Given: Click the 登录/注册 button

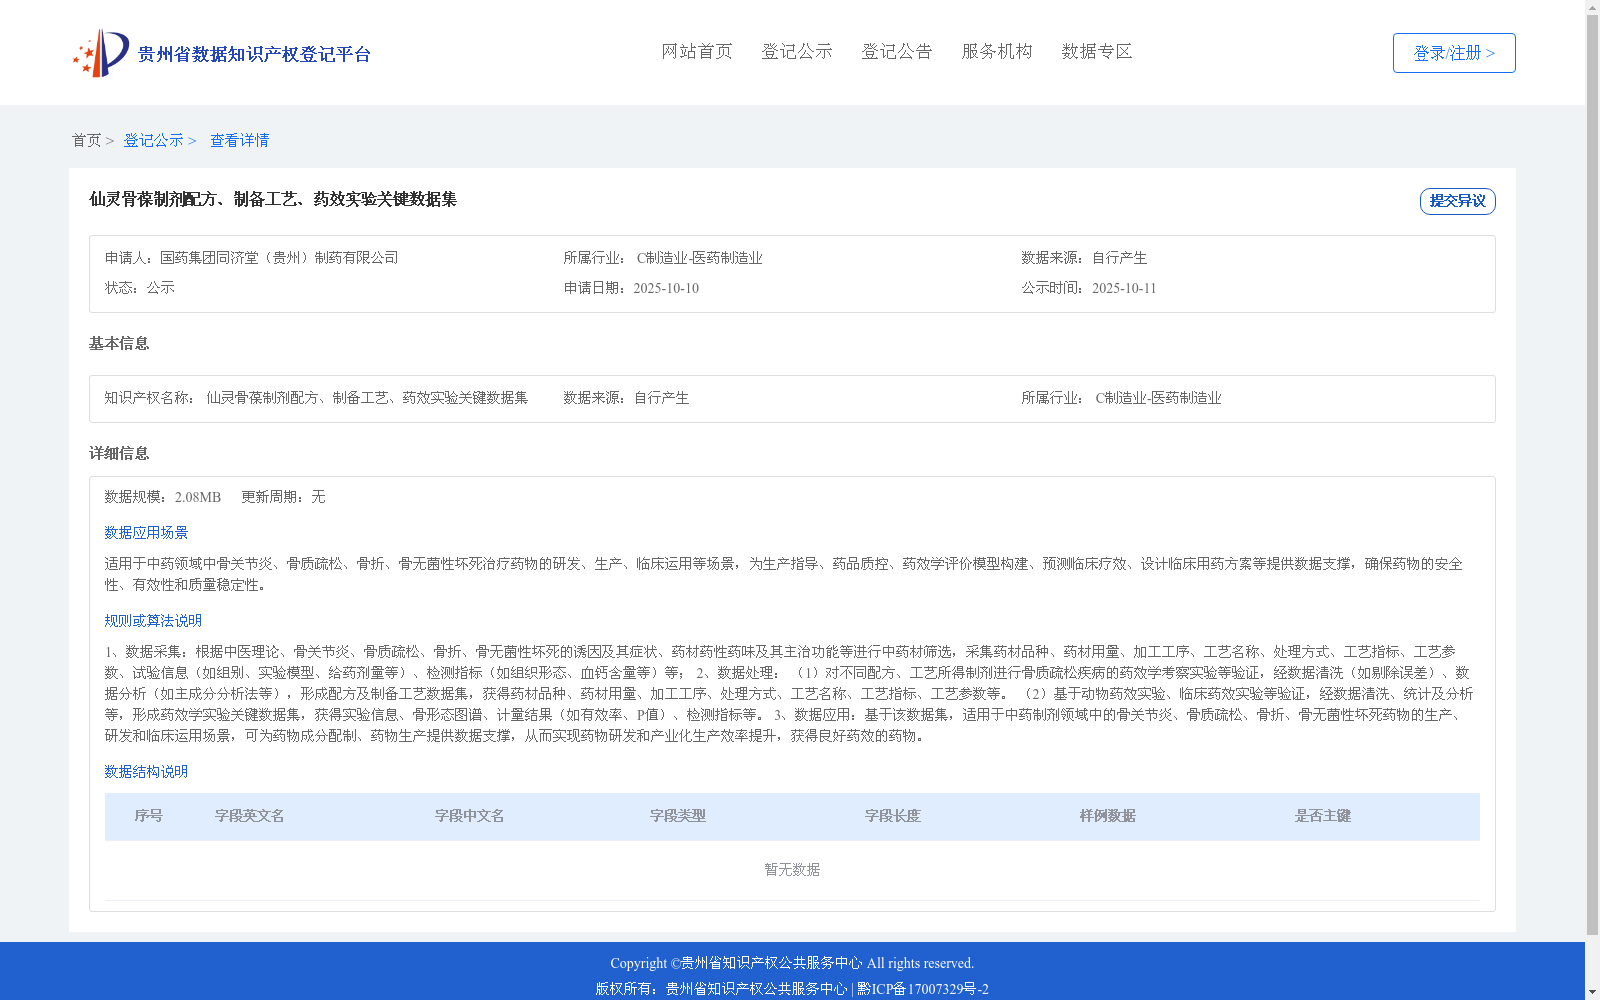Looking at the screenshot, I should 1454,53.
